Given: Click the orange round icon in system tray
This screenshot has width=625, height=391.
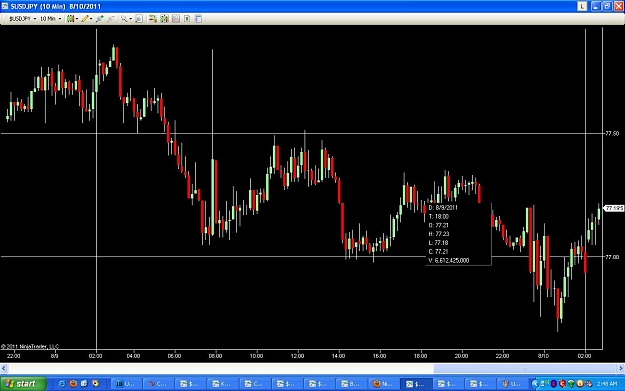Looking at the screenshot, I should pyautogui.click(x=580, y=383).
